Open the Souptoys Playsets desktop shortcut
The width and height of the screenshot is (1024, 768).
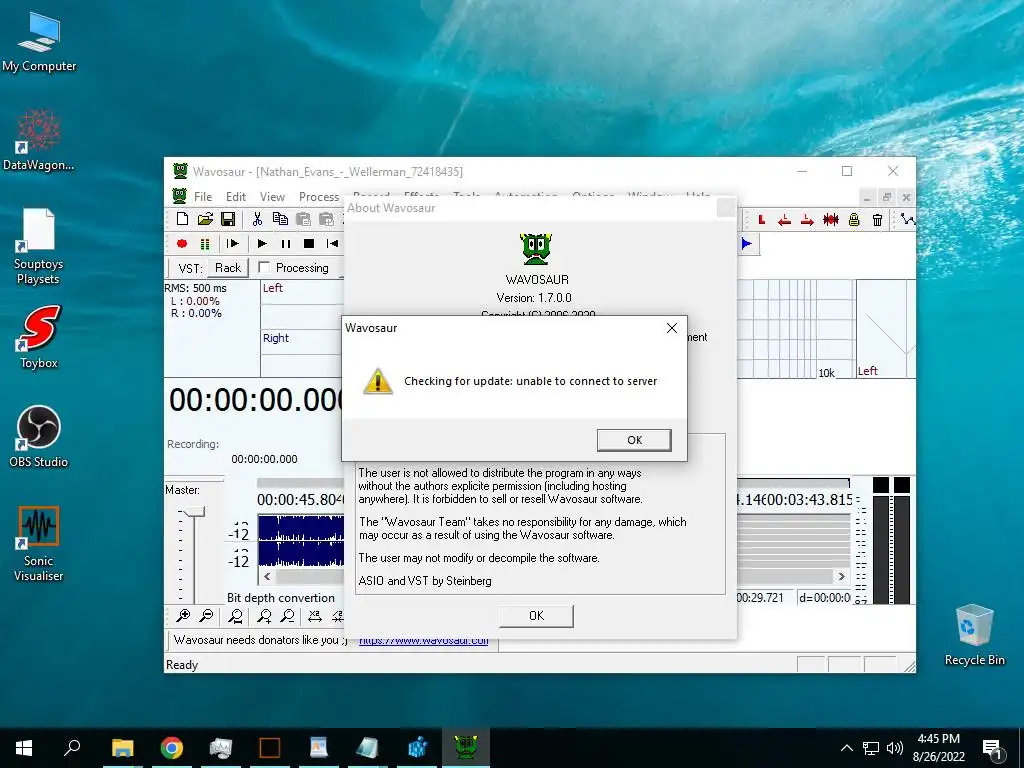pyautogui.click(x=39, y=247)
